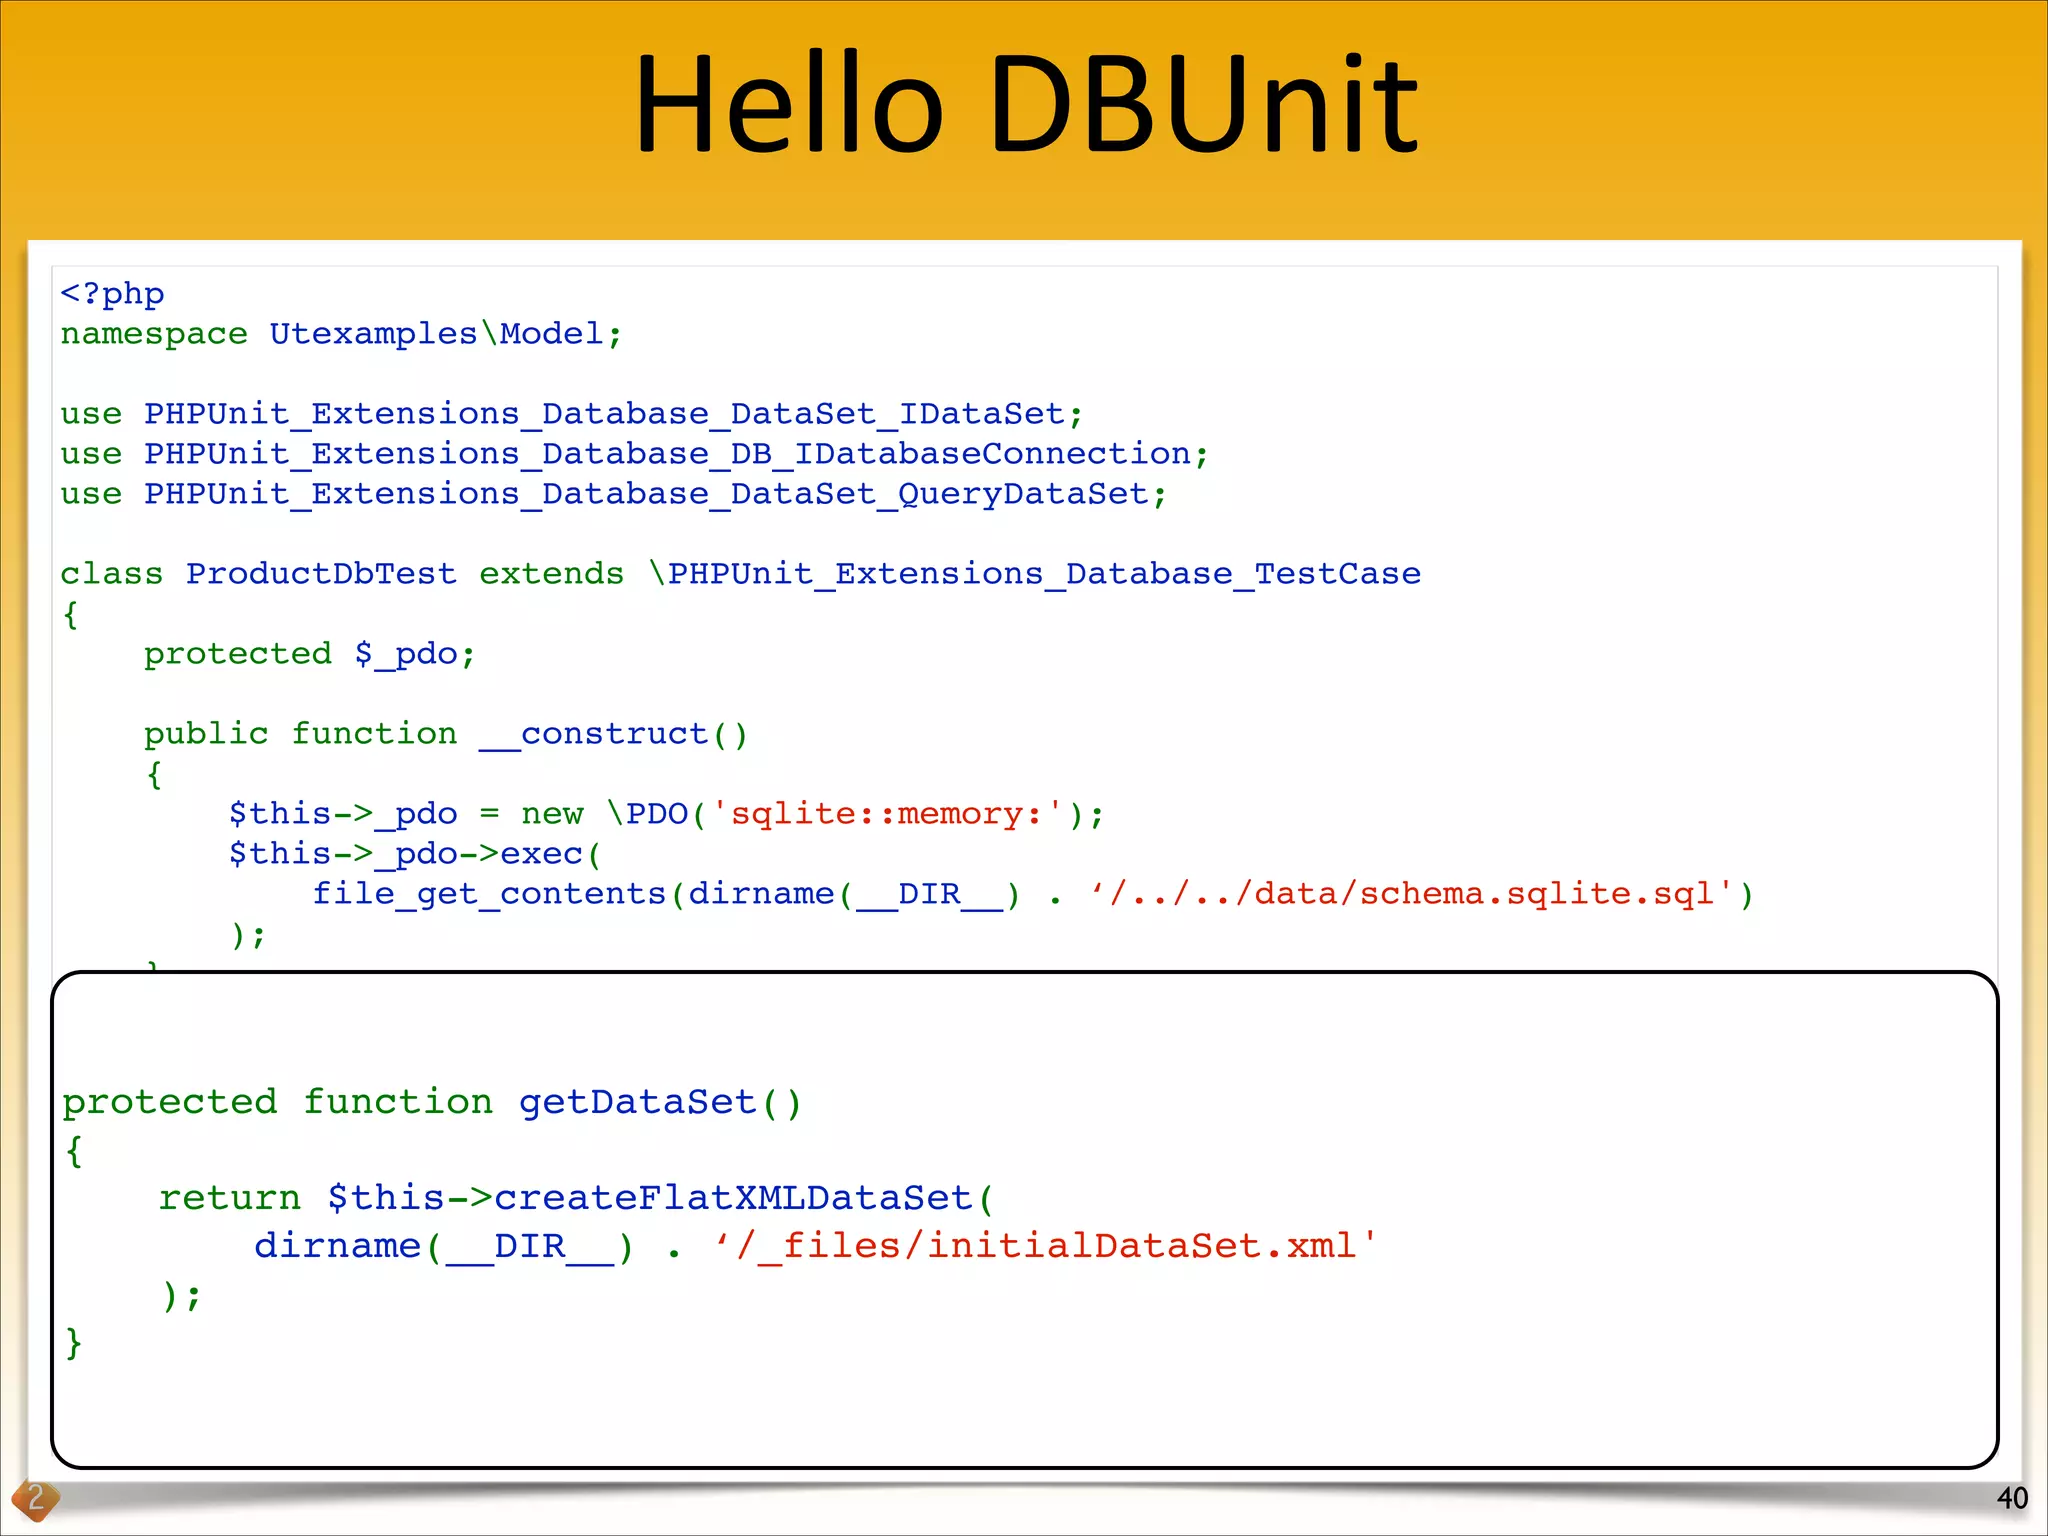
Task: Click the line containing '/_files/initialDataSet.xml'
Action: click(816, 1246)
